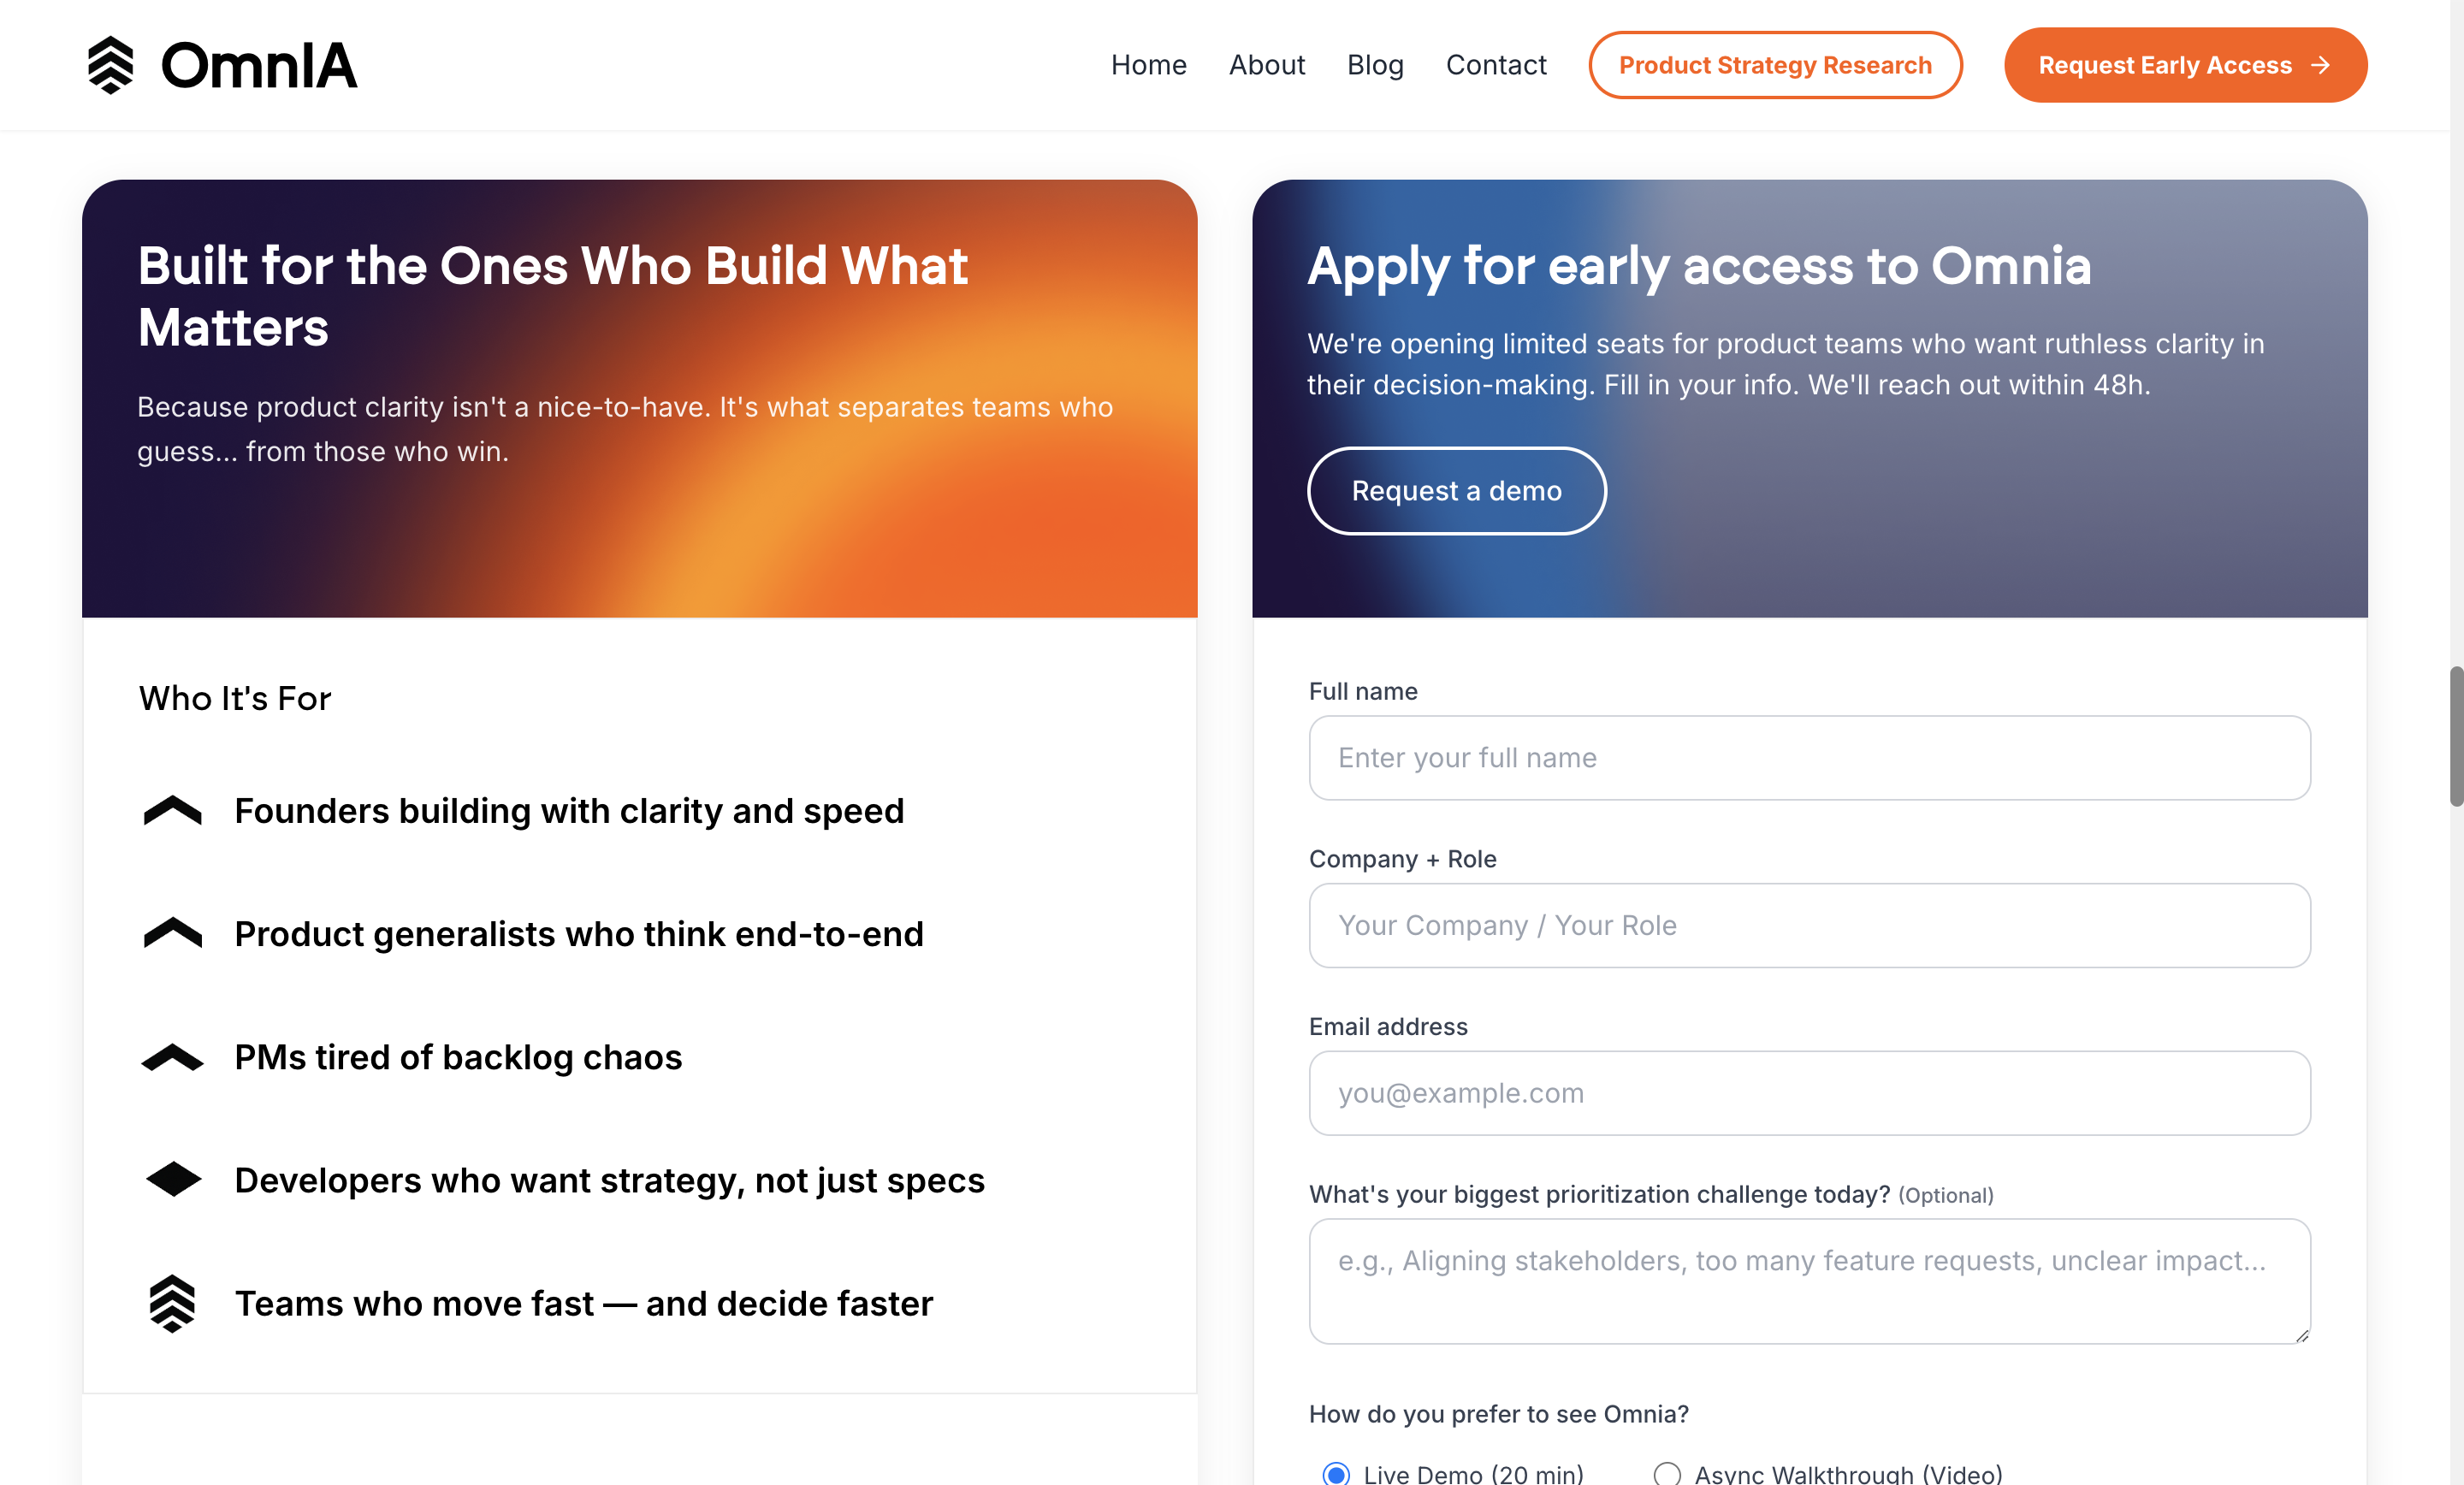Click the arrow icon inside Request Early Access

click(x=2320, y=65)
